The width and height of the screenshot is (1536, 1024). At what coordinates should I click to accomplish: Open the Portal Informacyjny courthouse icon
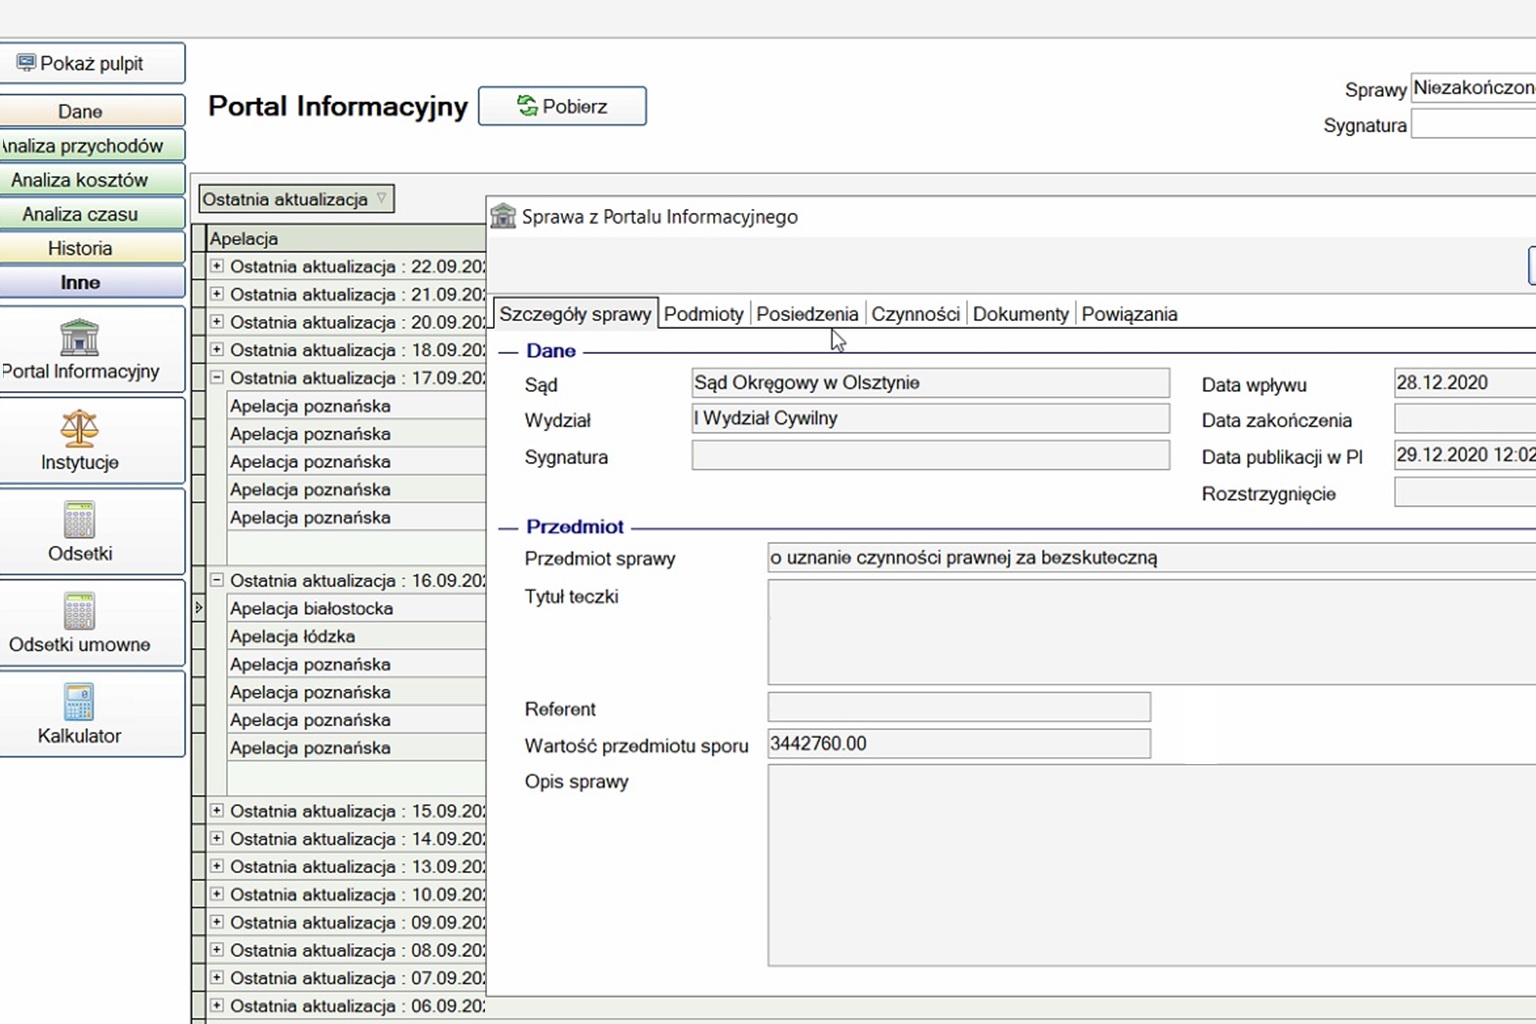pos(79,338)
